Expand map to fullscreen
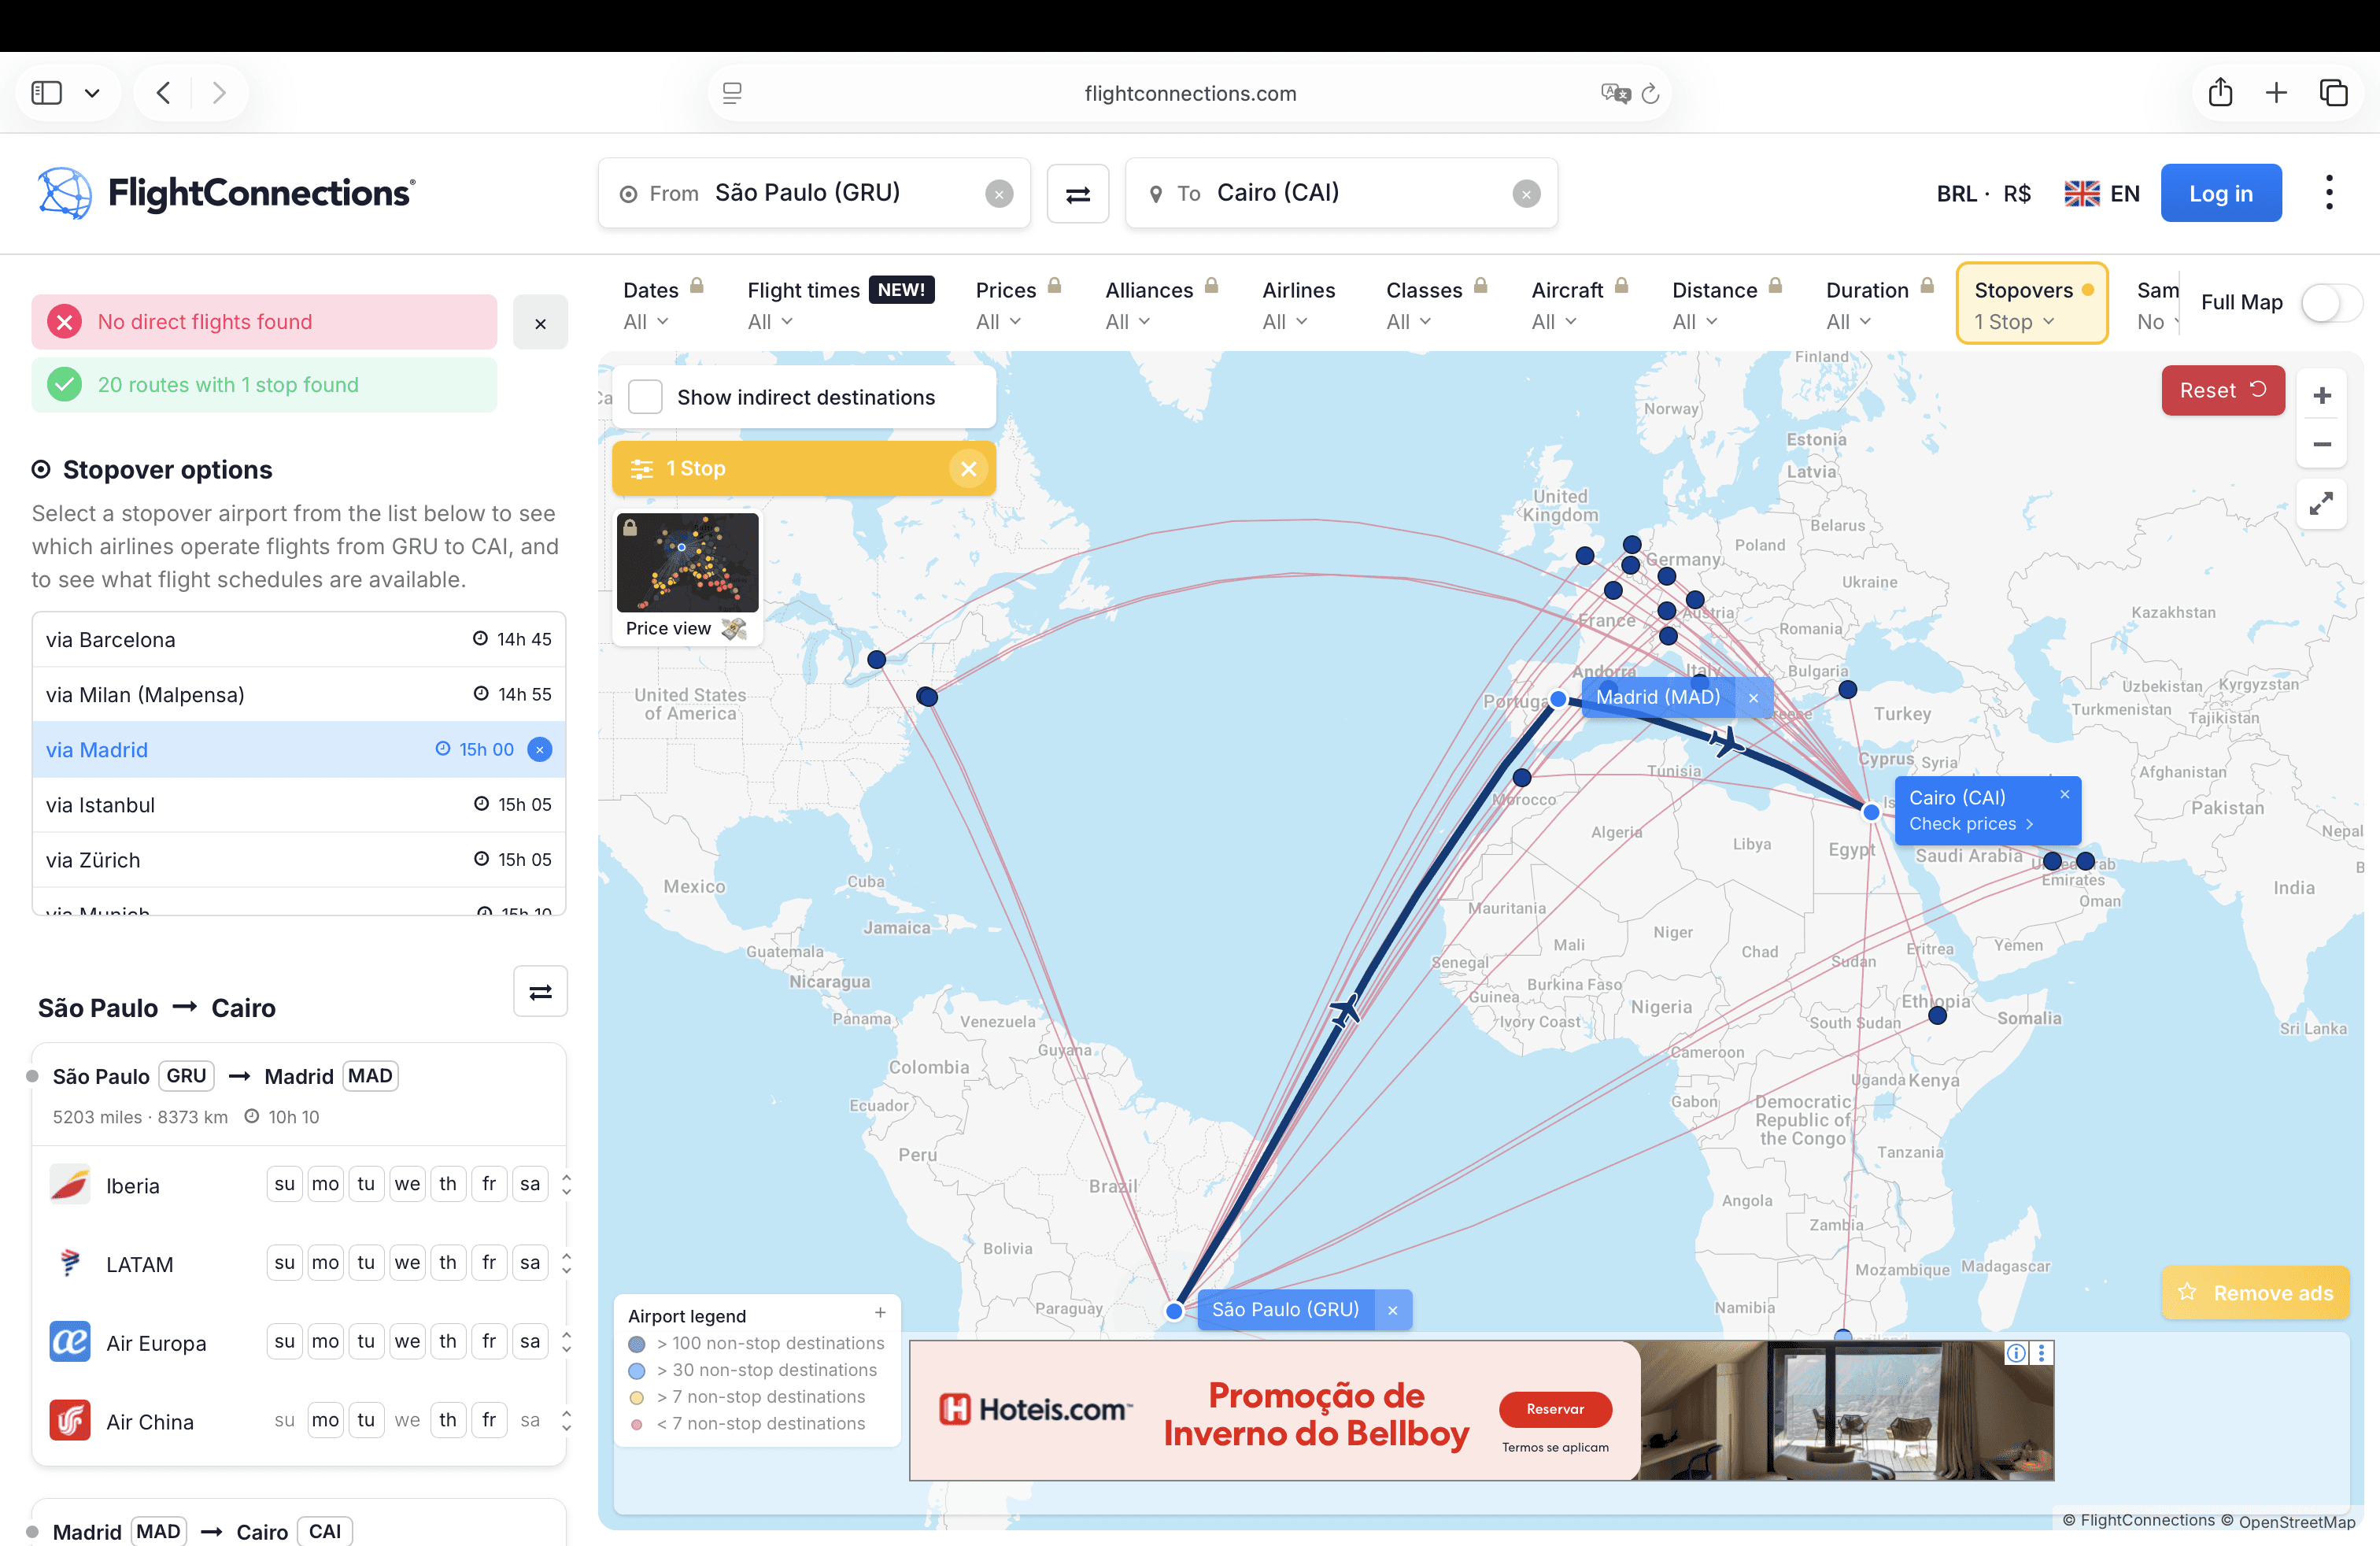This screenshot has width=2380, height=1546. [x=2321, y=503]
